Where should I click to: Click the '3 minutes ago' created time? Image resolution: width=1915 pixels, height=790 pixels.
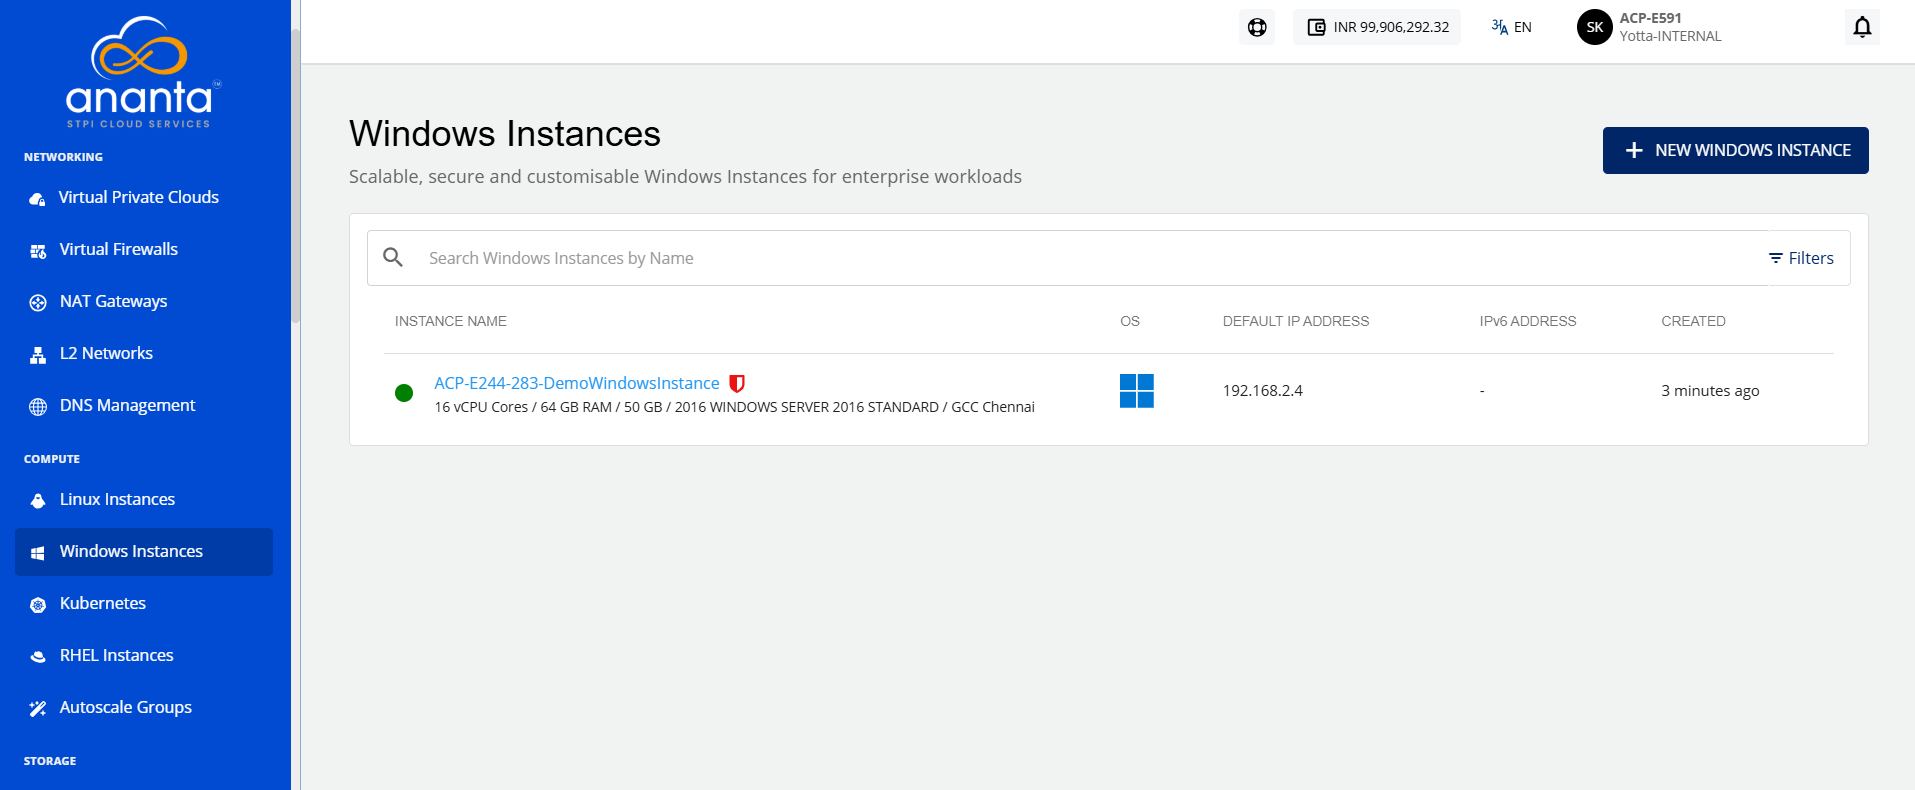[1710, 391]
